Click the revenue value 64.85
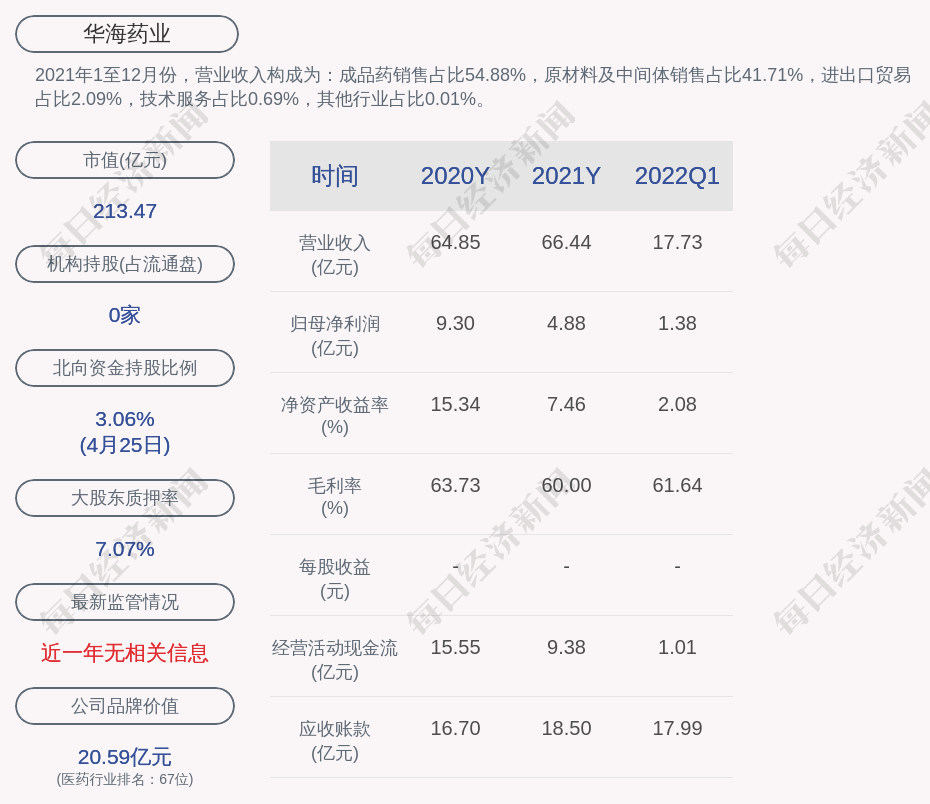 (455, 243)
